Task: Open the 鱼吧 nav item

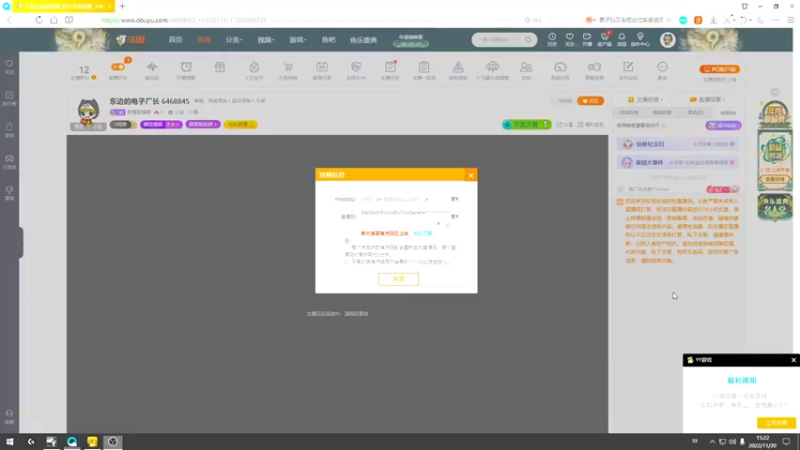Action: 329,40
